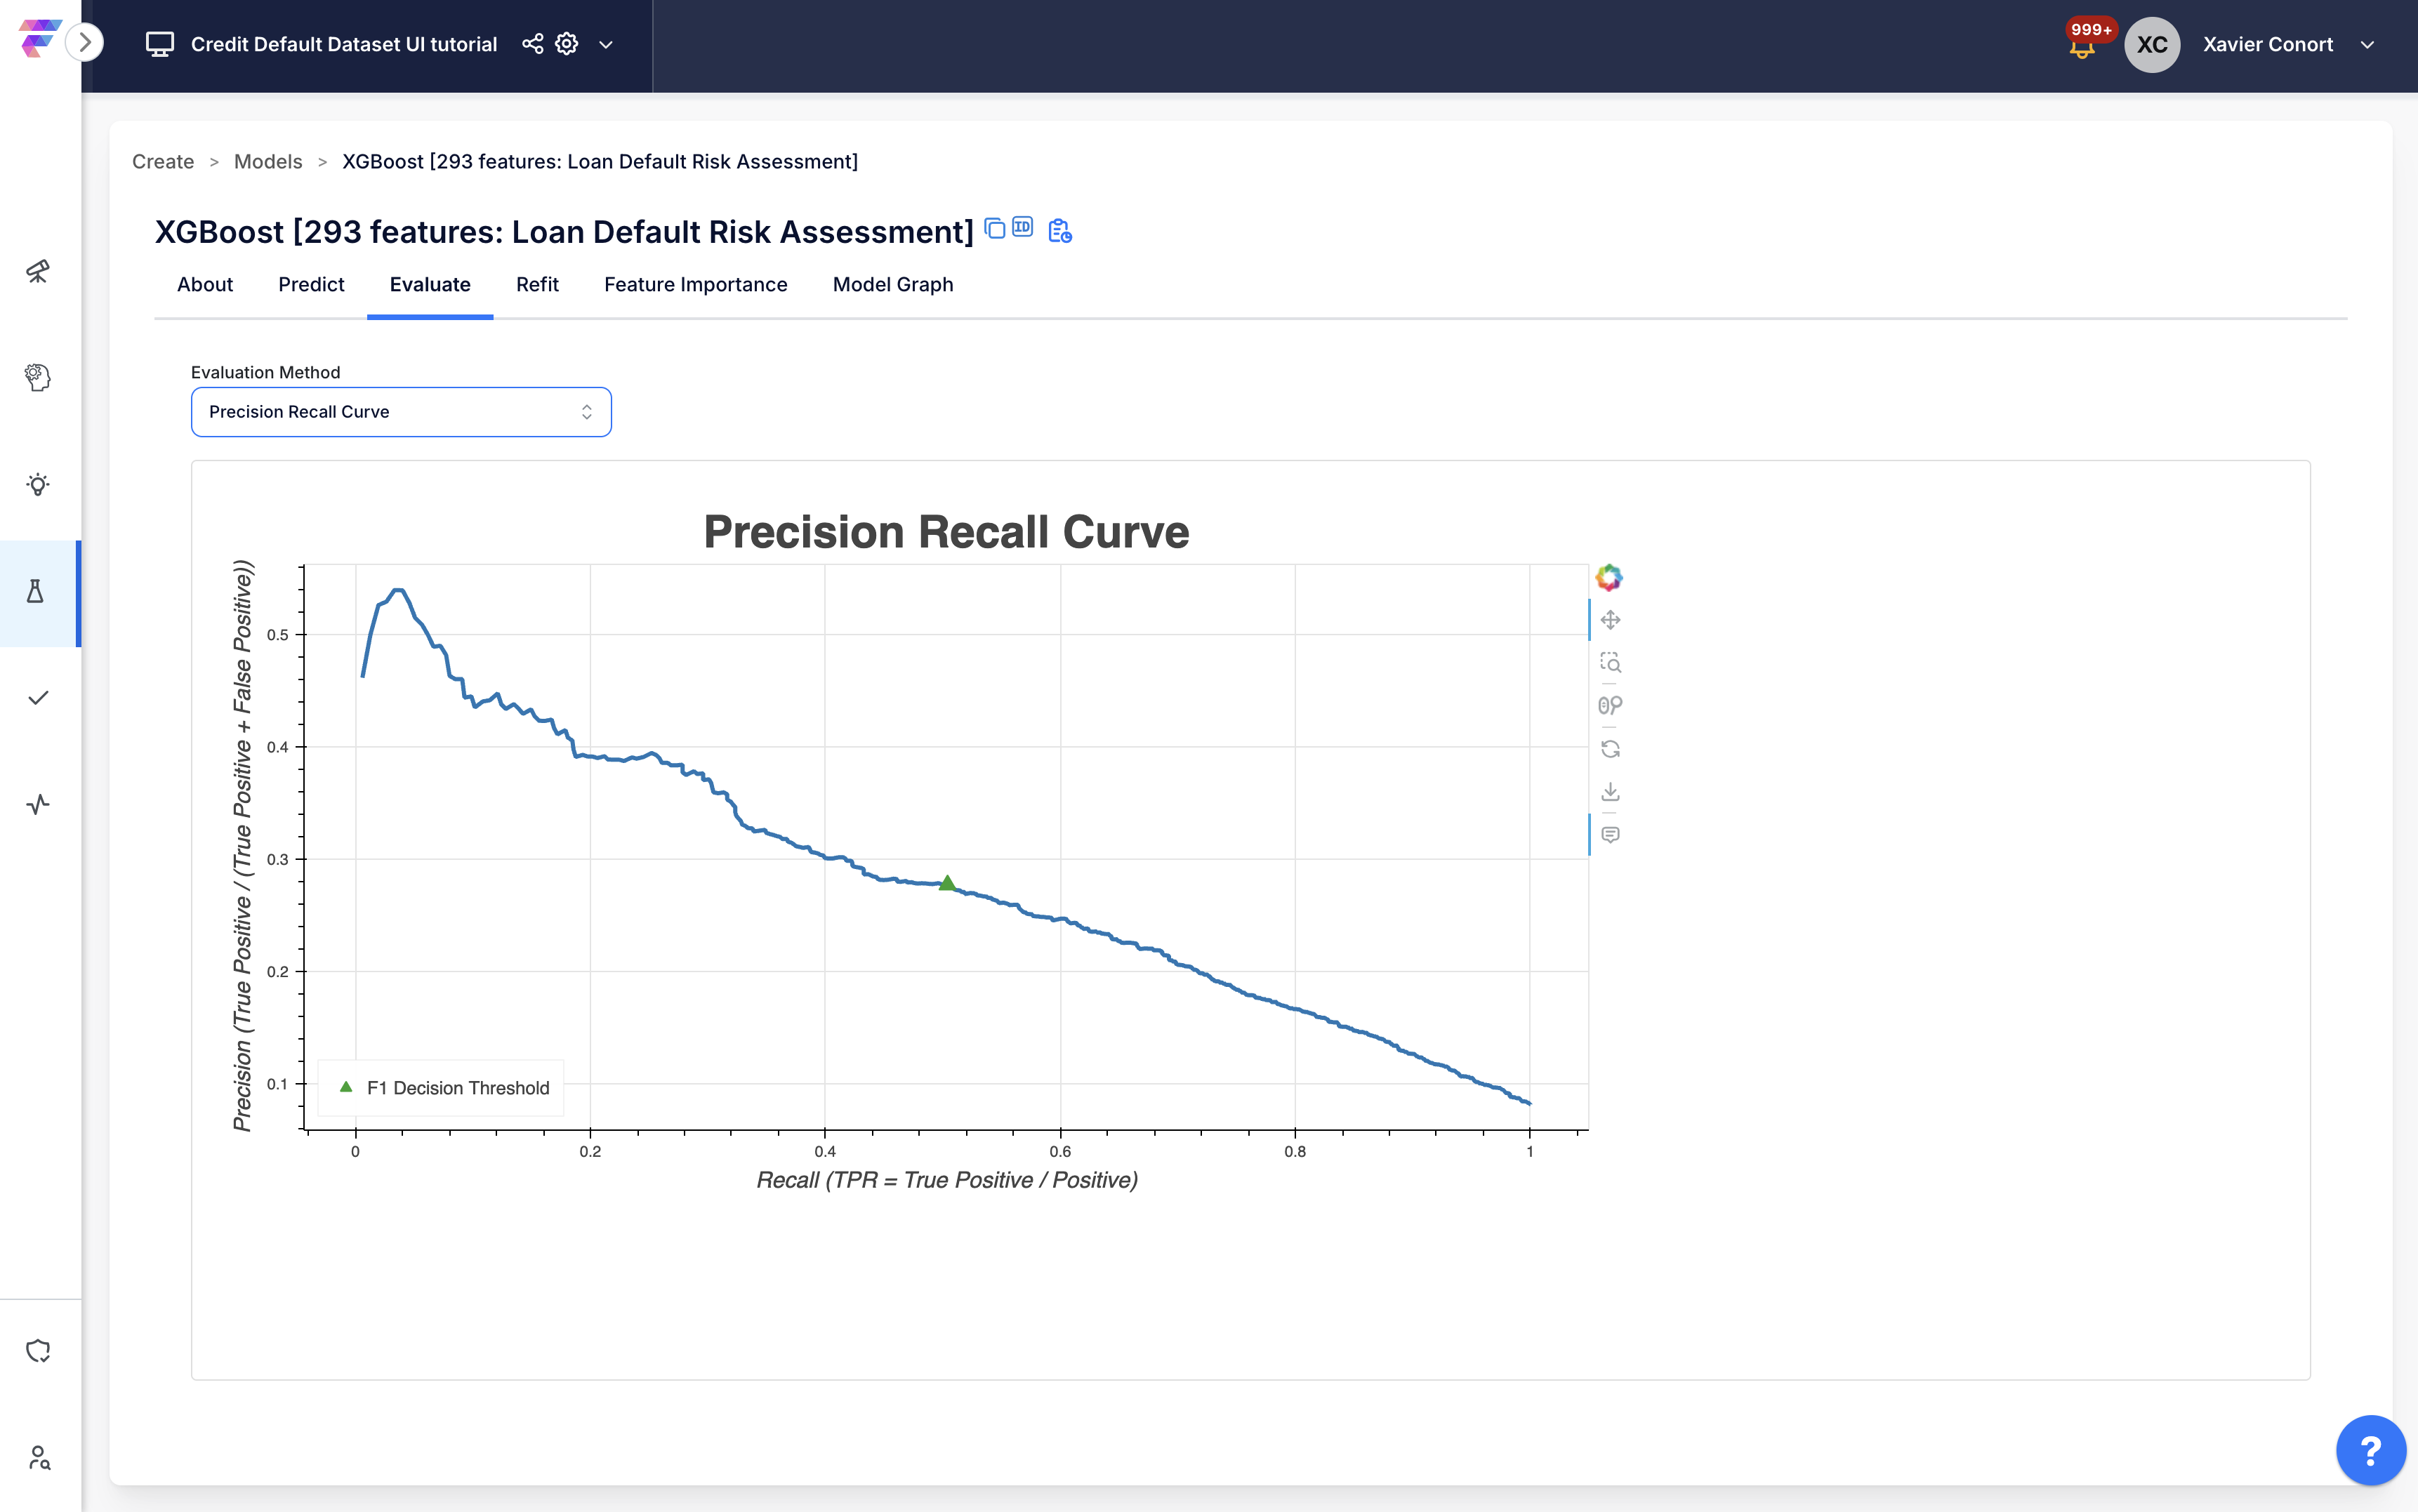Go to Models in the breadcrumb
The height and width of the screenshot is (1512, 2418).
click(x=267, y=162)
